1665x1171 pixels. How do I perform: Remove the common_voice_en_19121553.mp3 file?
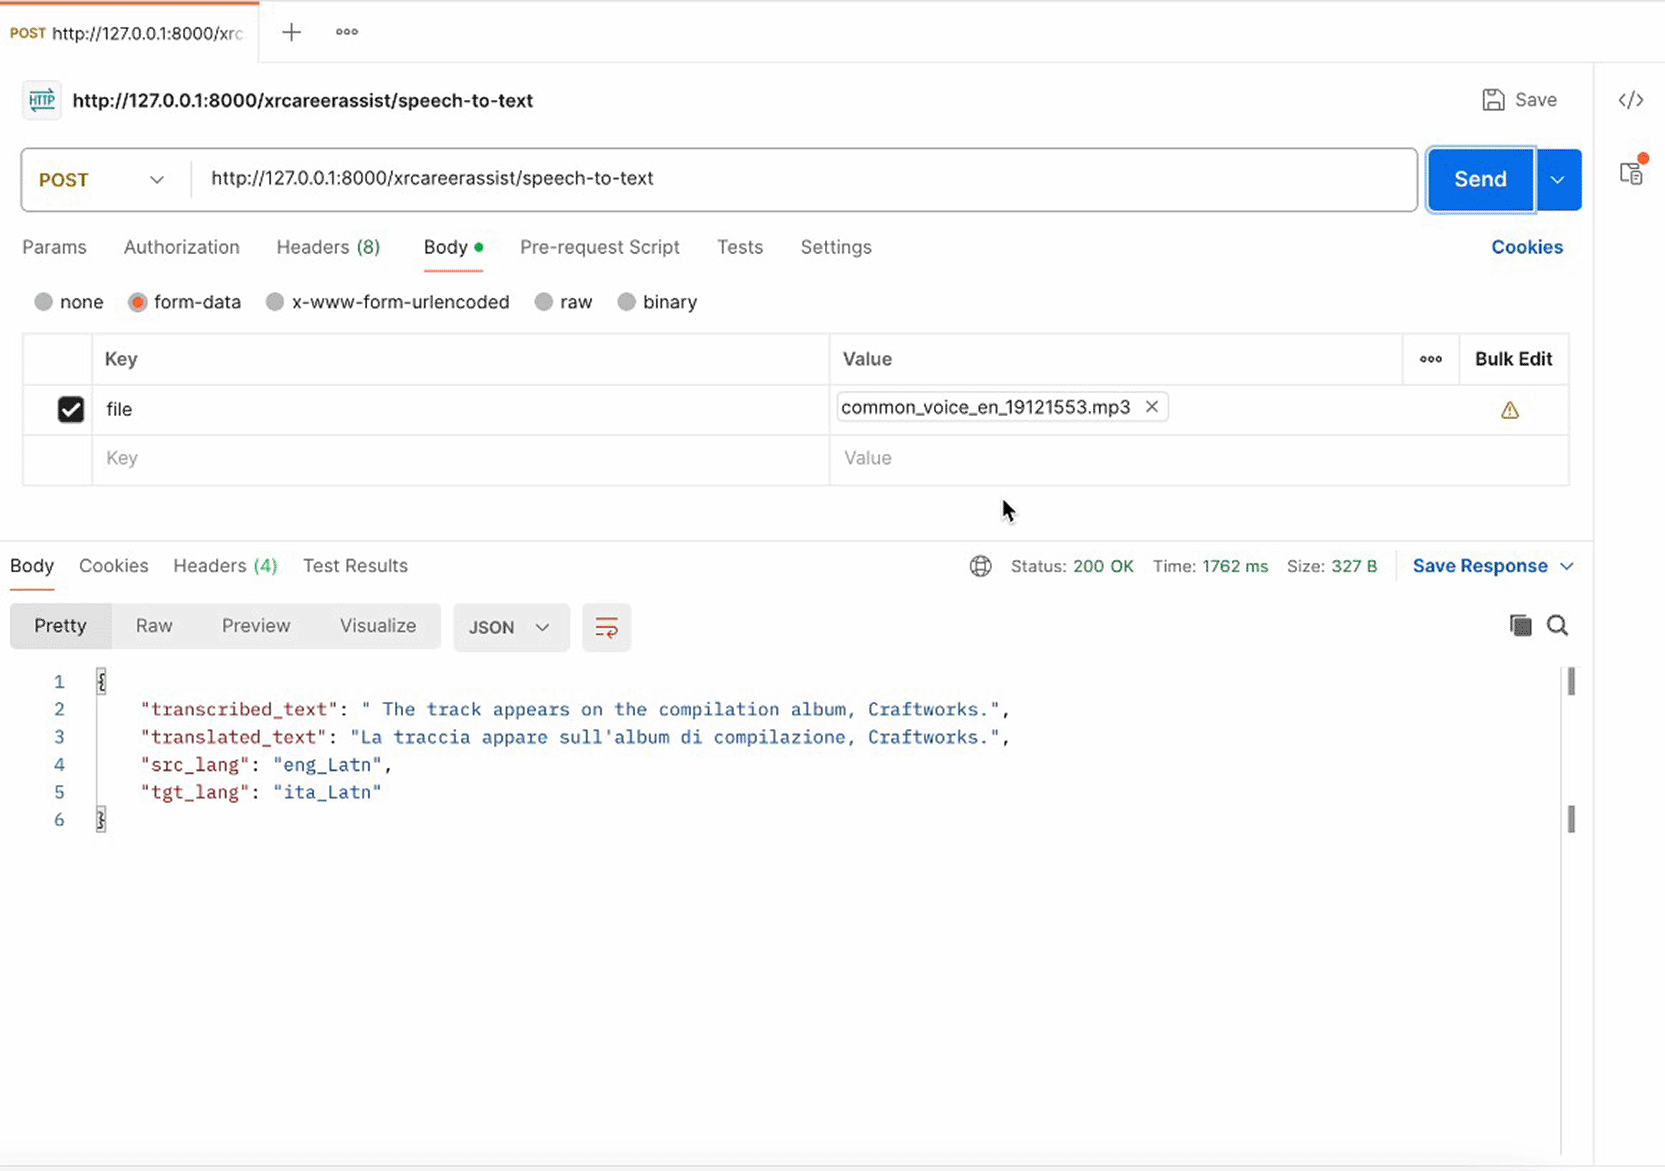[1152, 407]
